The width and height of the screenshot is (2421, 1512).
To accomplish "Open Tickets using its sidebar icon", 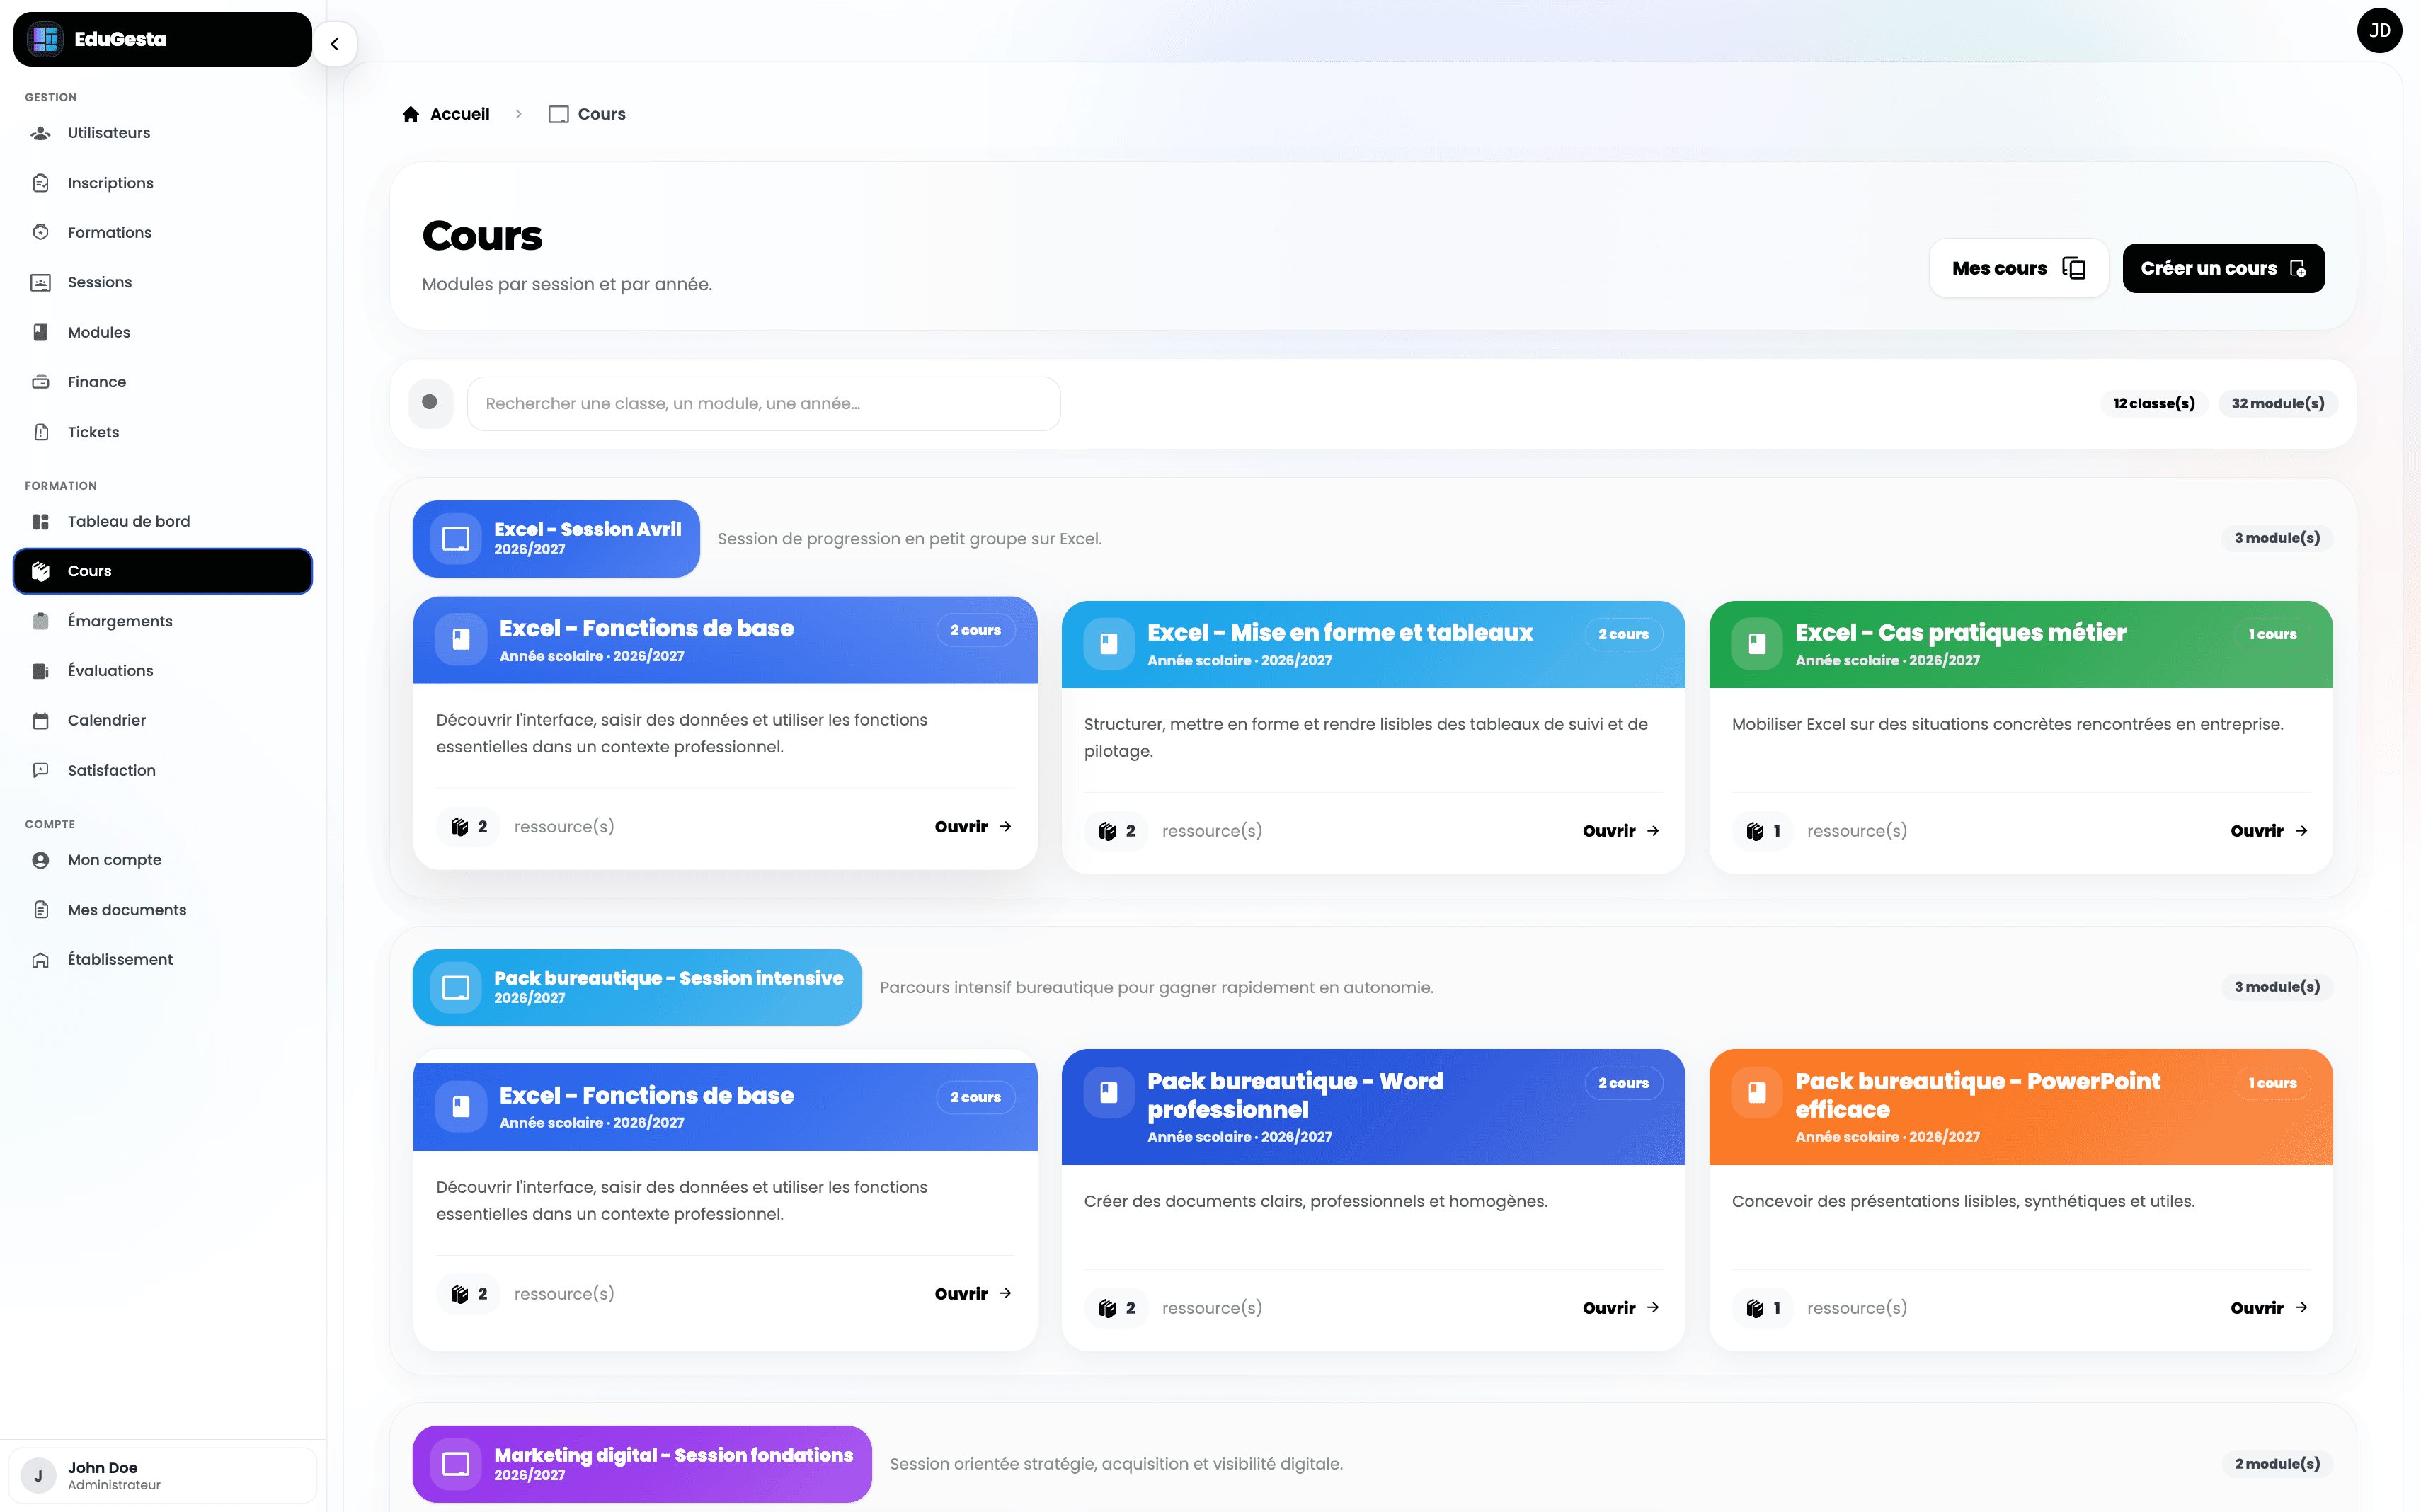I will tap(40, 431).
